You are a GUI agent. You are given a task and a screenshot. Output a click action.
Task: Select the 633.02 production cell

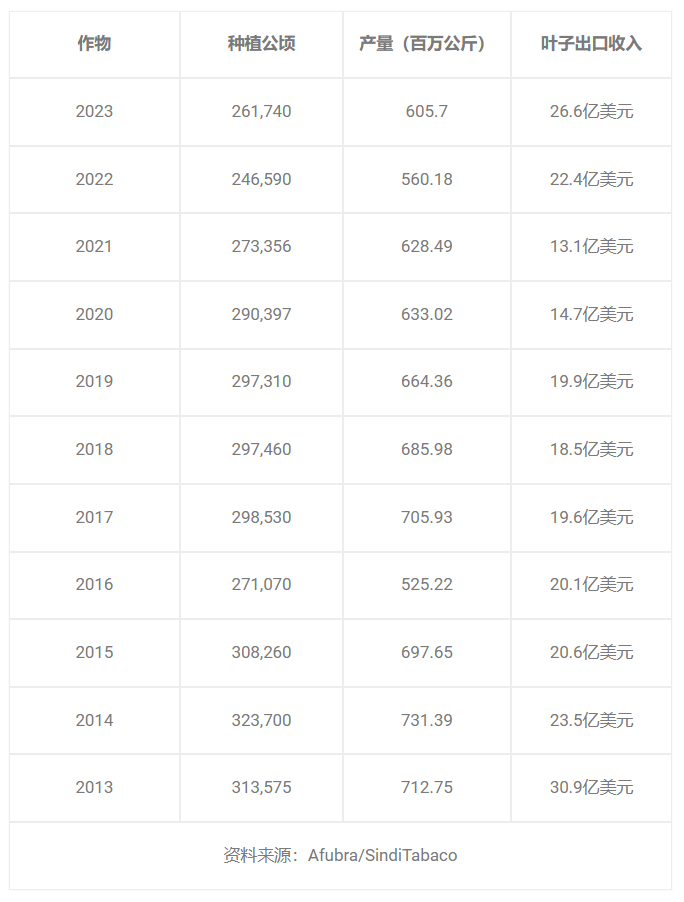(426, 314)
